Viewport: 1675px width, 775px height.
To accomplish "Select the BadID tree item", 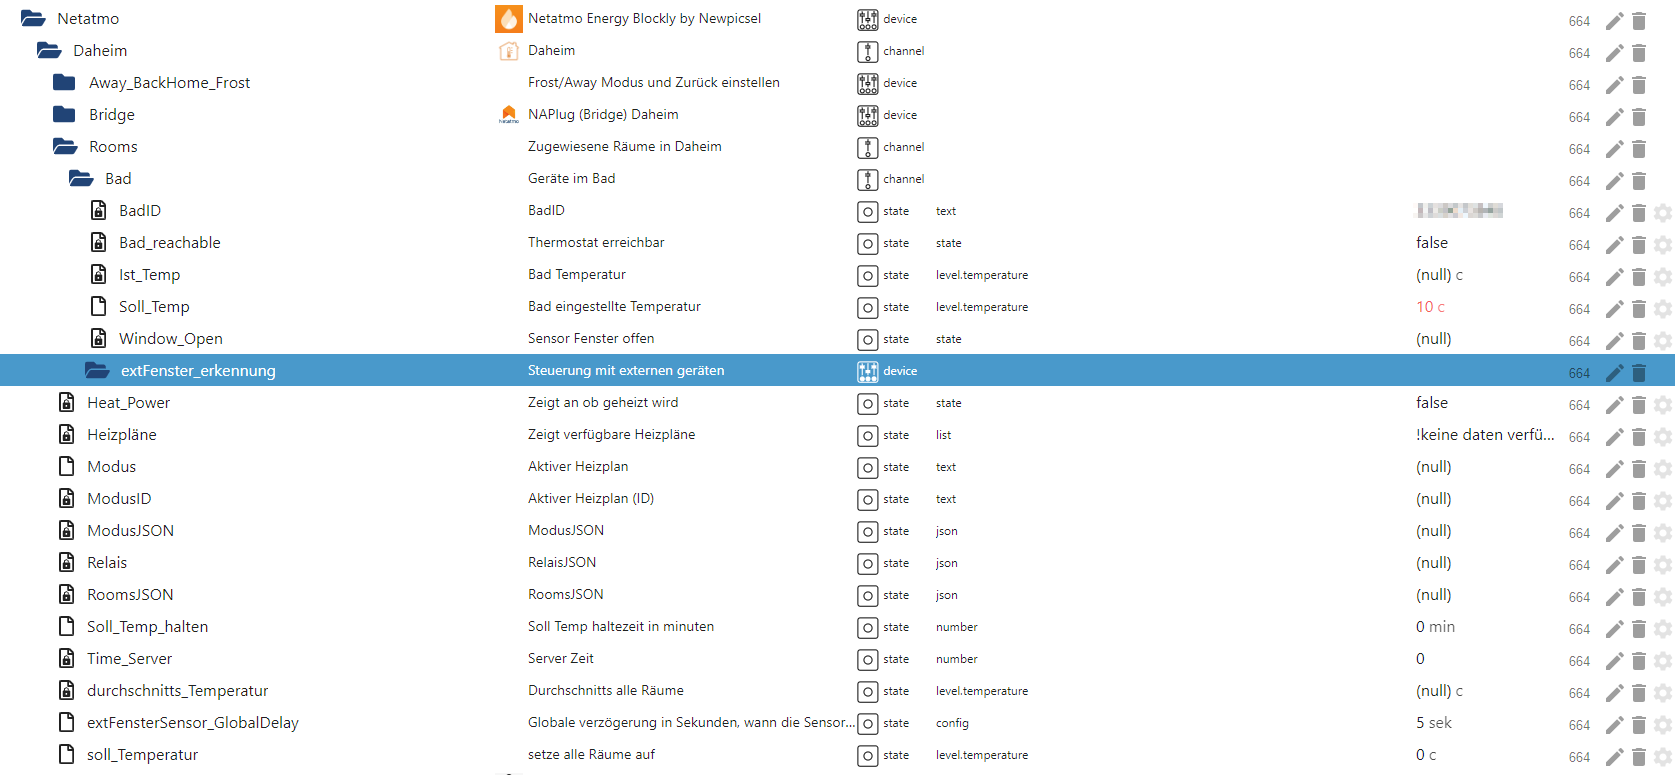I will [x=140, y=210].
